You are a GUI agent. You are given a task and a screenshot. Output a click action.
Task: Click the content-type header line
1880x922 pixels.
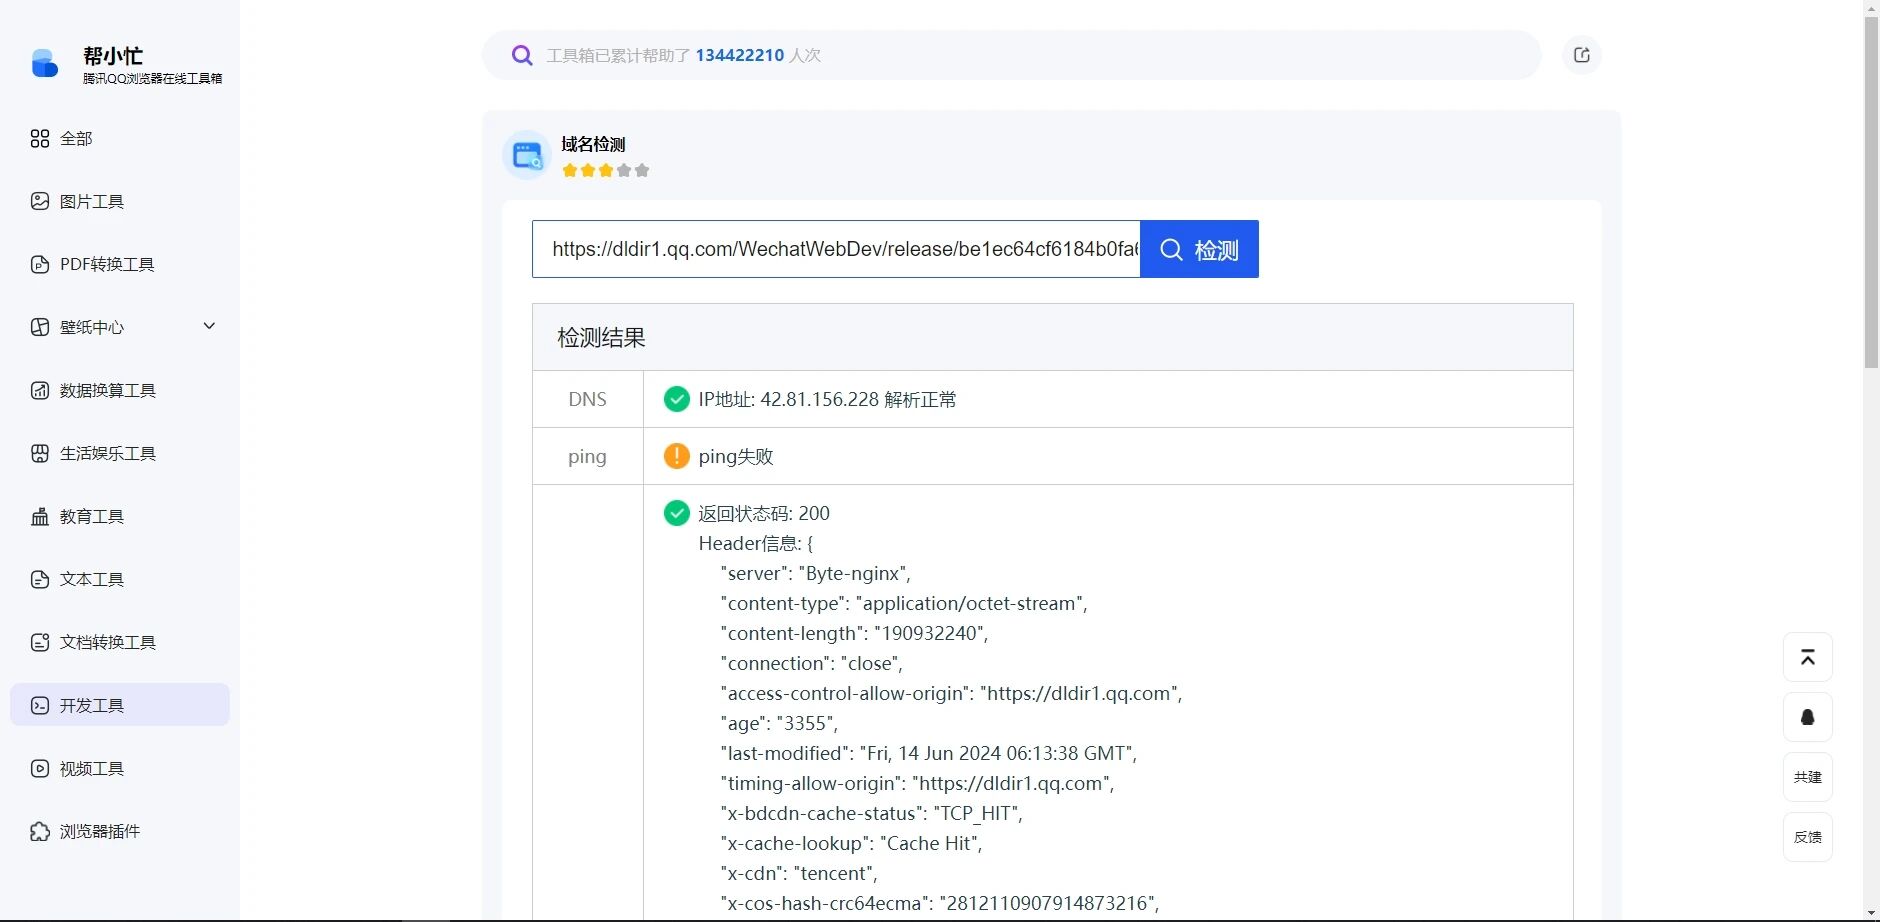(904, 603)
